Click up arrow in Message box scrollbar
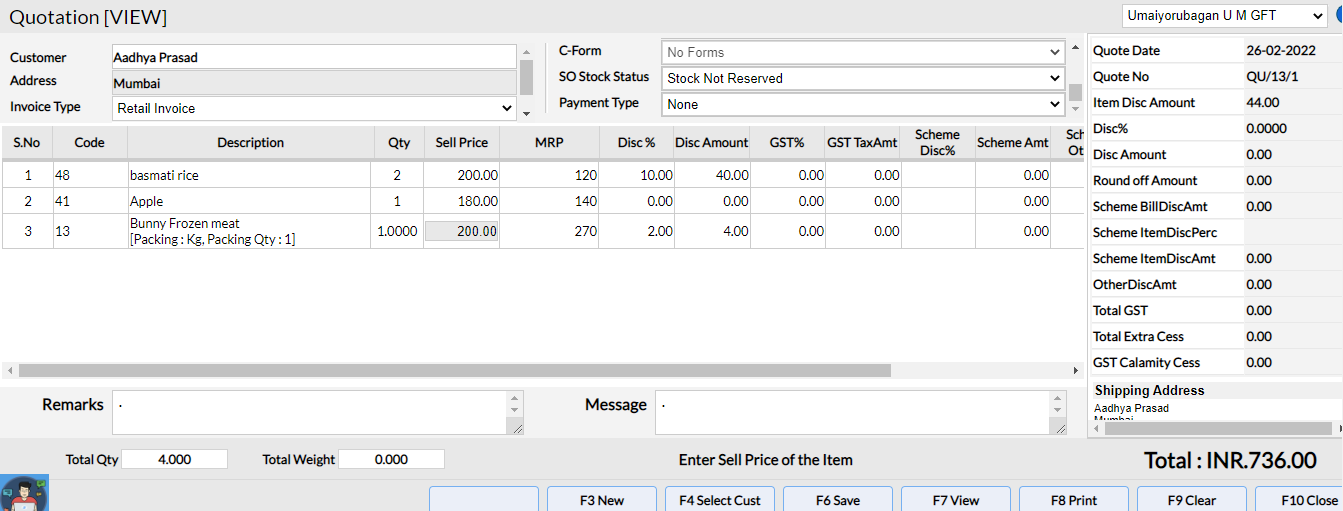 (x=1059, y=398)
